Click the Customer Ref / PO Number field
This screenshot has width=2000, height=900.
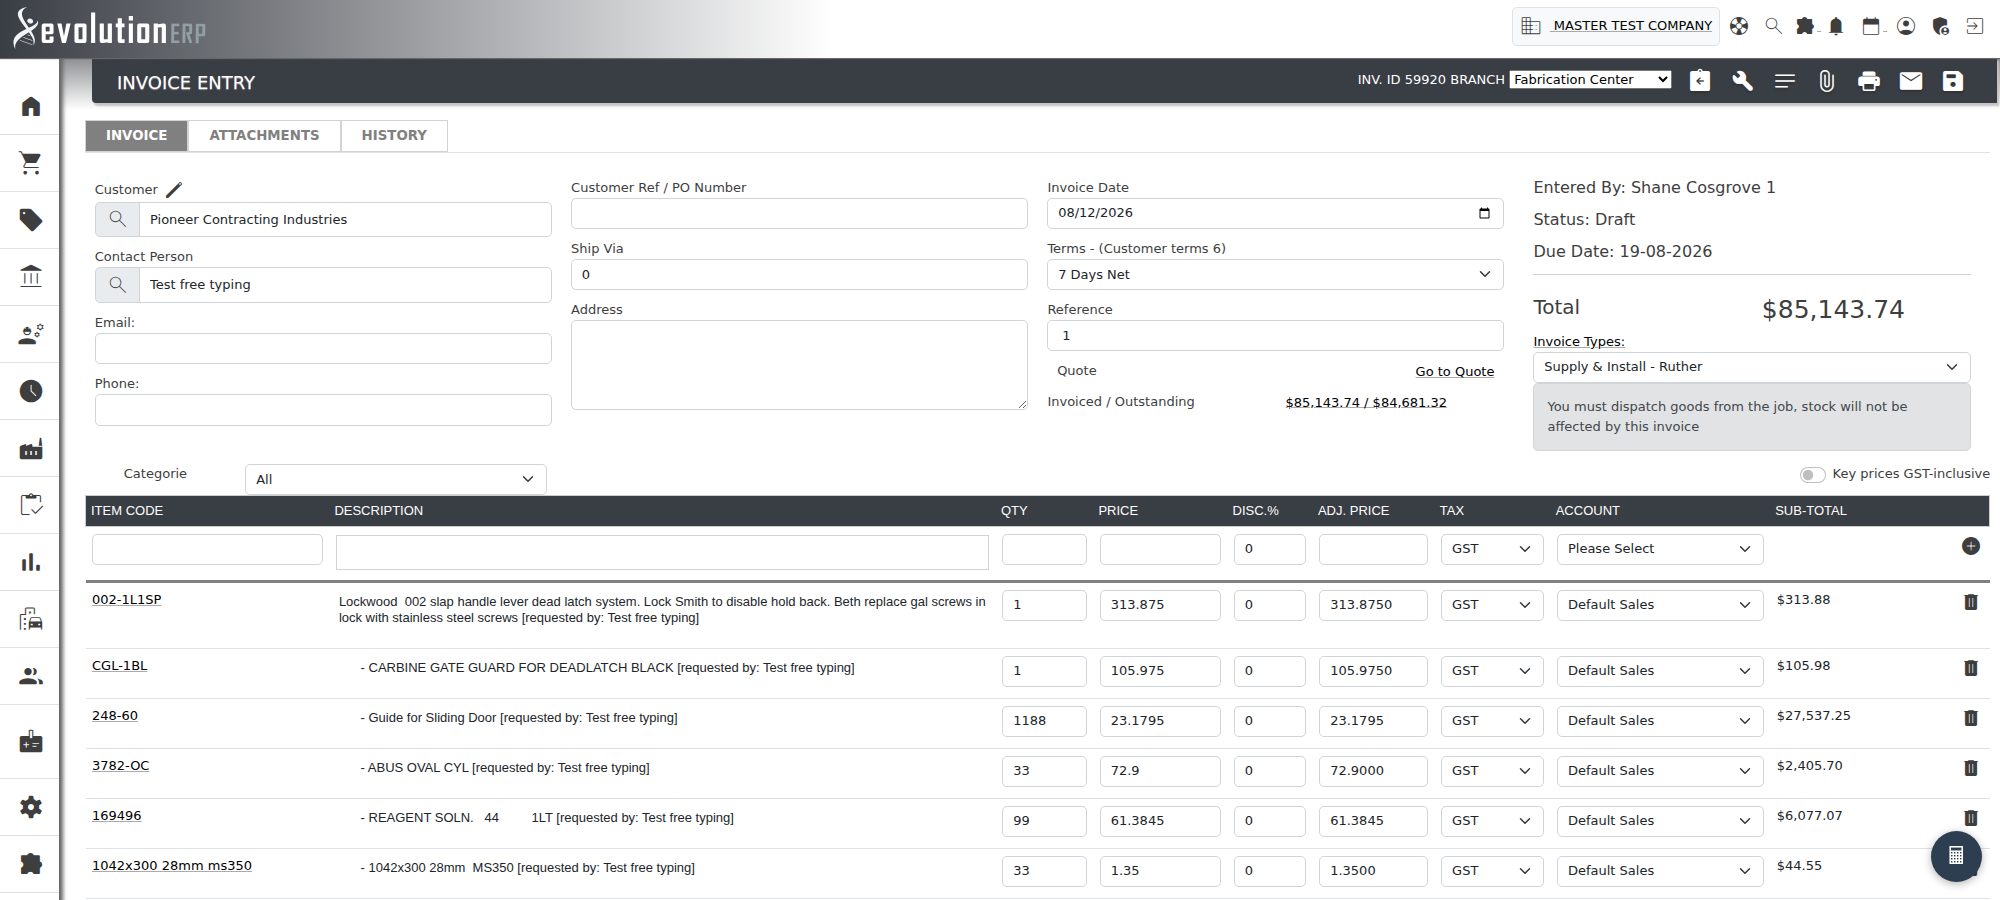799,213
